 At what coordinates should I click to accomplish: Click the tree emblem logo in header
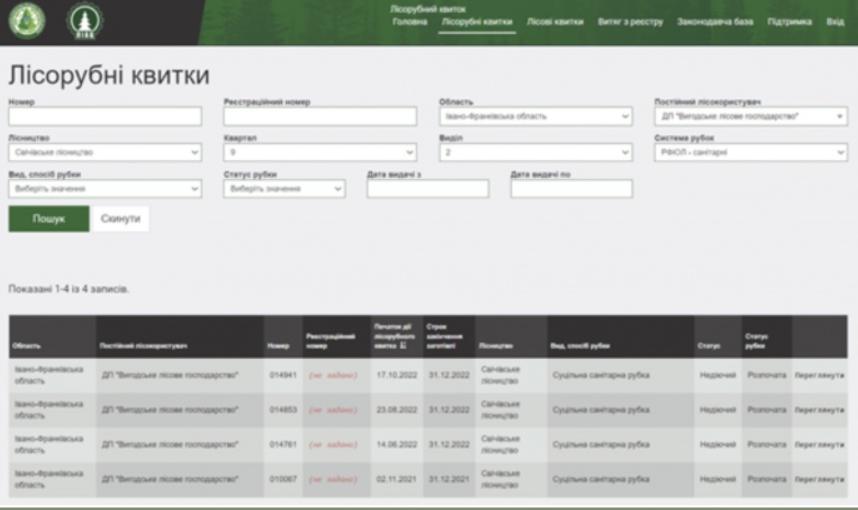click(84, 22)
